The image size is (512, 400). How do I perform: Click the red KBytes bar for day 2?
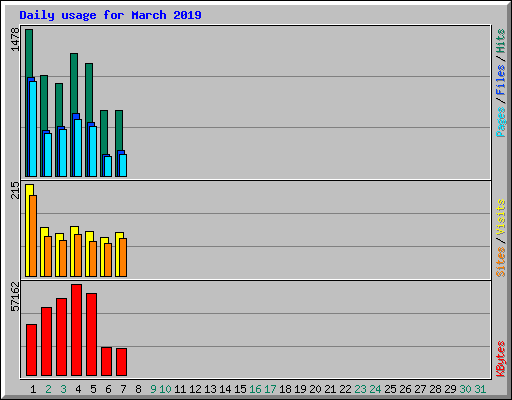pyautogui.click(x=46, y=341)
